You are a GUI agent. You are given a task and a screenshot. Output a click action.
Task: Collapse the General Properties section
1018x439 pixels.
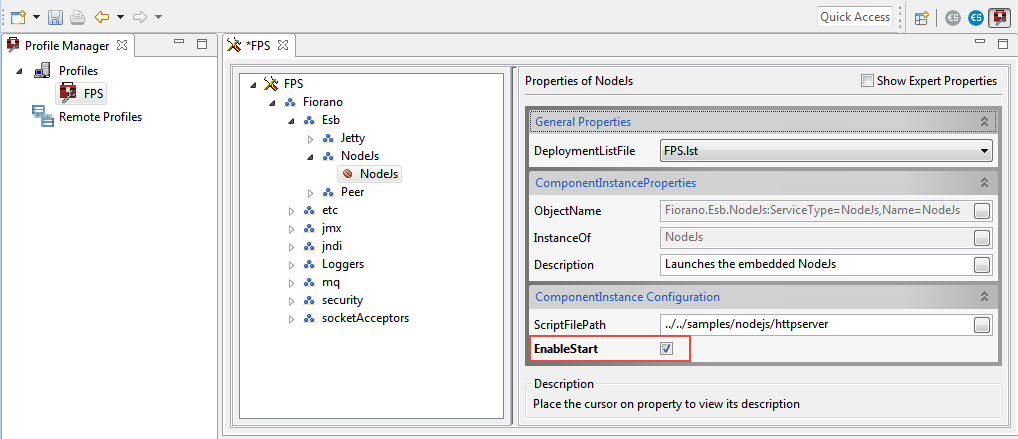[984, 122]
